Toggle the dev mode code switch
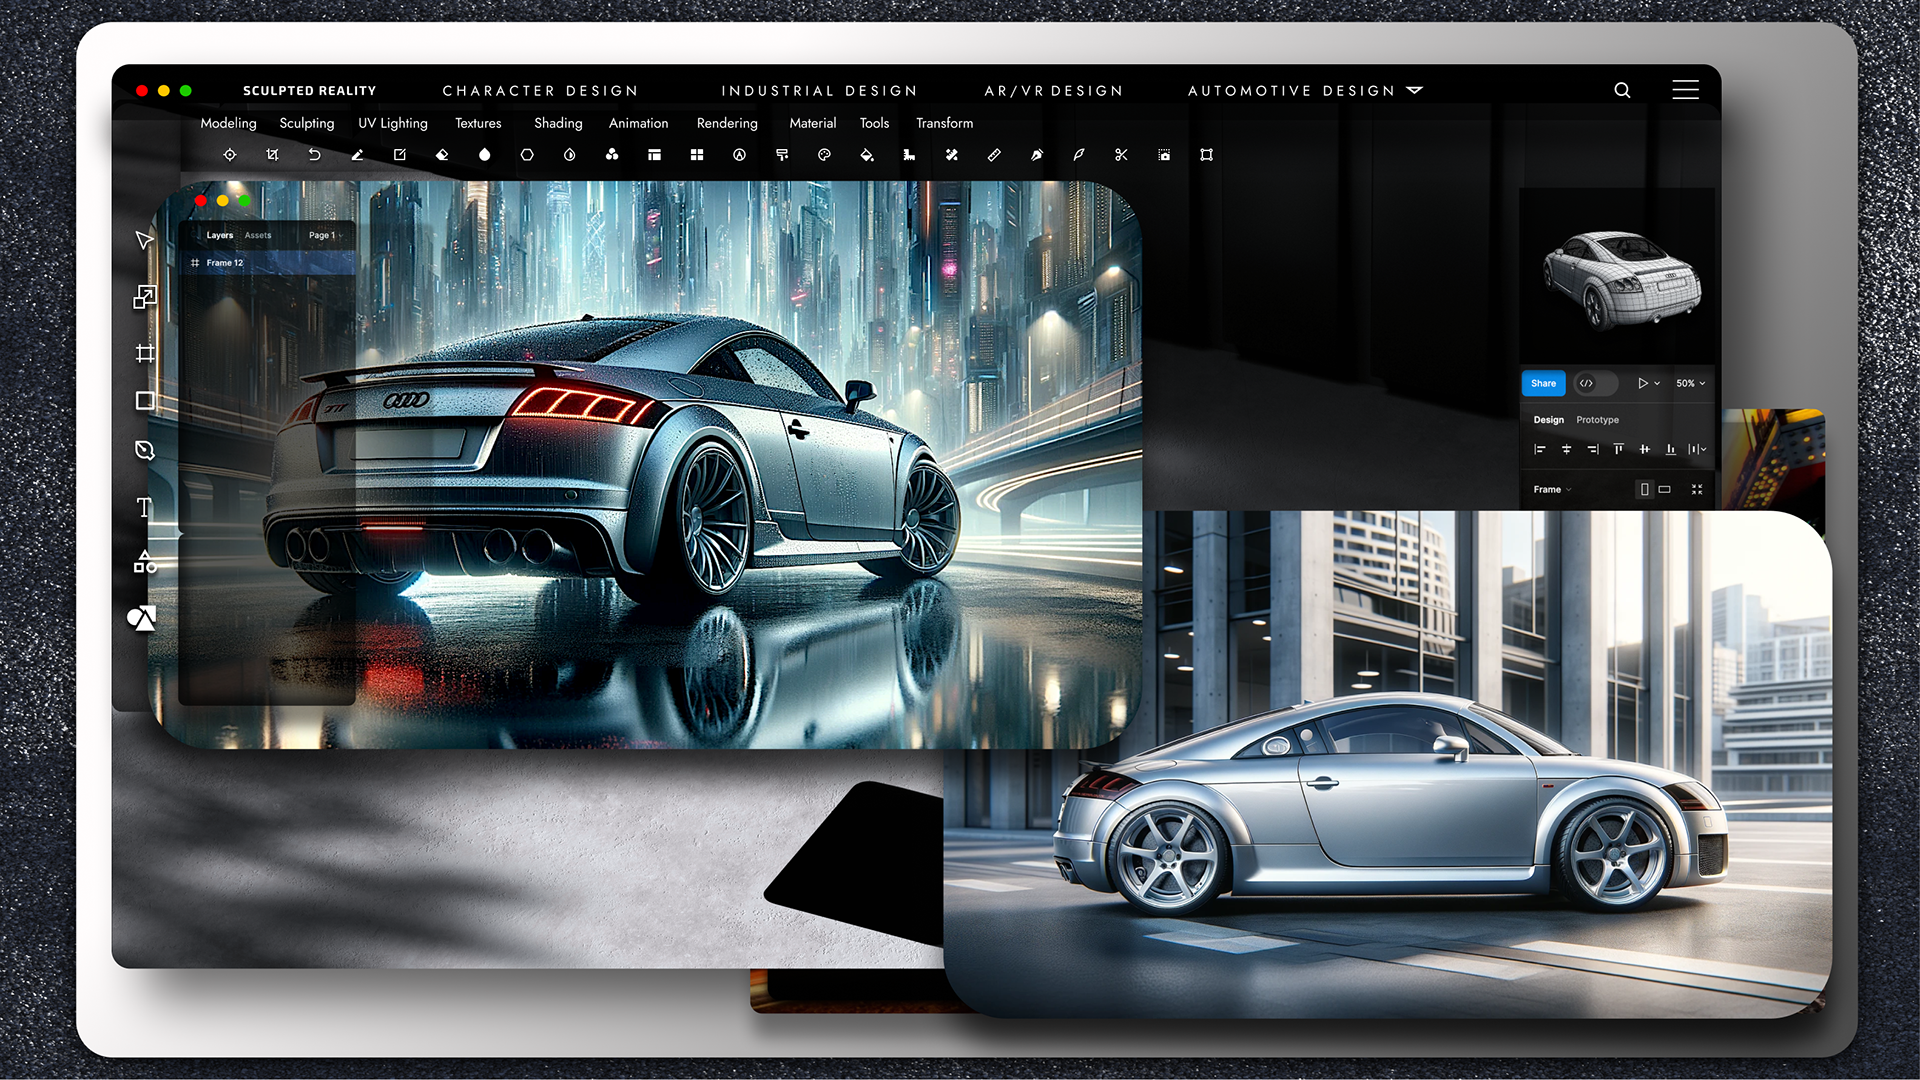The height and width of the screenshot is (1080, 1920). (1595, 383)
